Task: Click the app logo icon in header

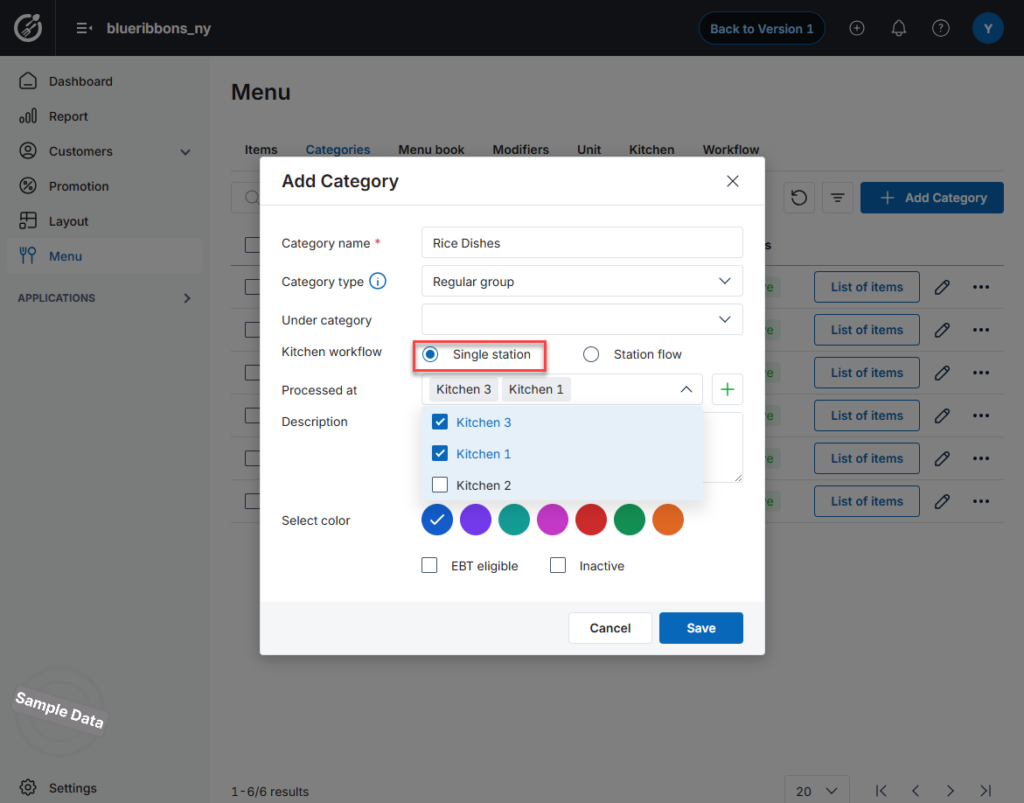Action: (28, 28)
